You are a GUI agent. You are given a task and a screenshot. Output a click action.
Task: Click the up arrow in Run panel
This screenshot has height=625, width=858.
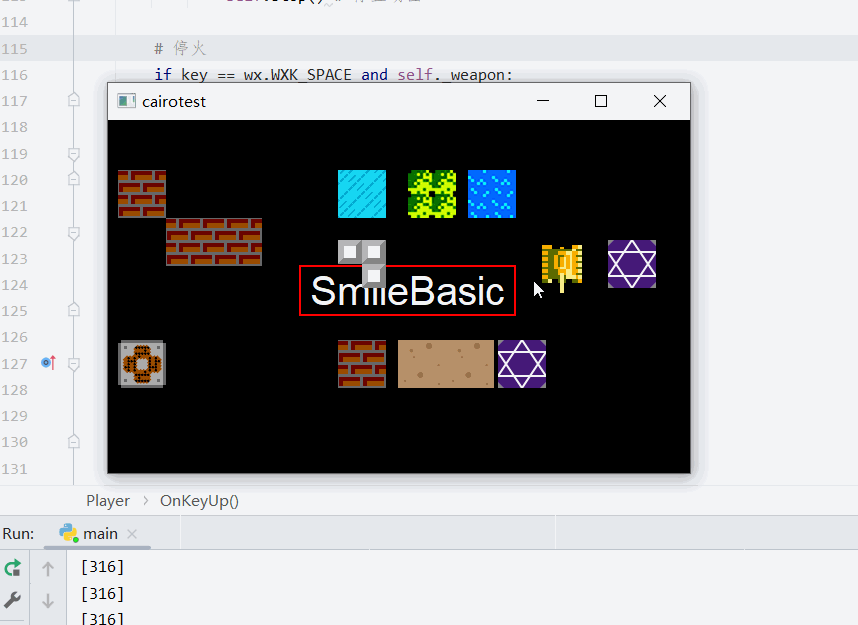tap(48, 569)
